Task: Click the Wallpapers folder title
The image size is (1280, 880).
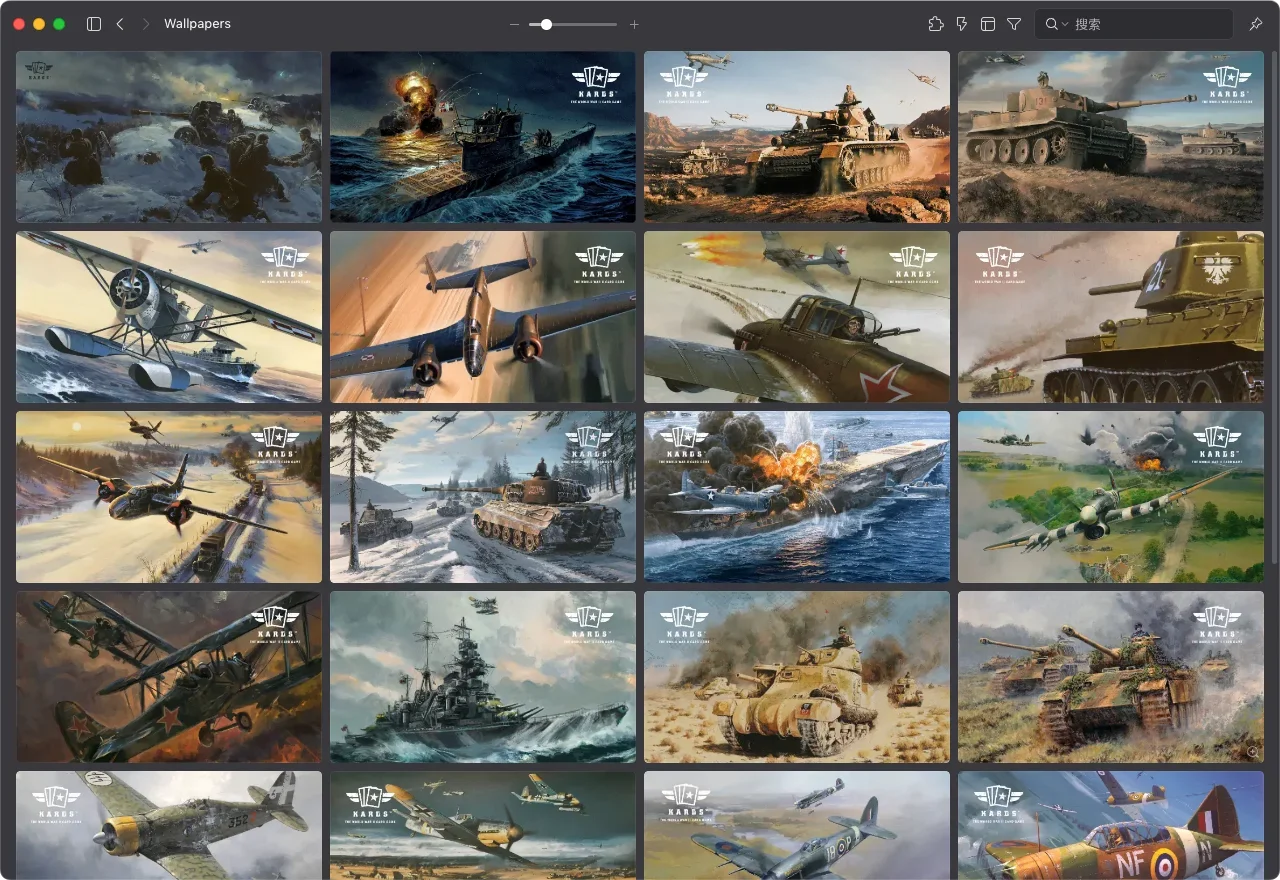Action: click(x=197, y=24)
